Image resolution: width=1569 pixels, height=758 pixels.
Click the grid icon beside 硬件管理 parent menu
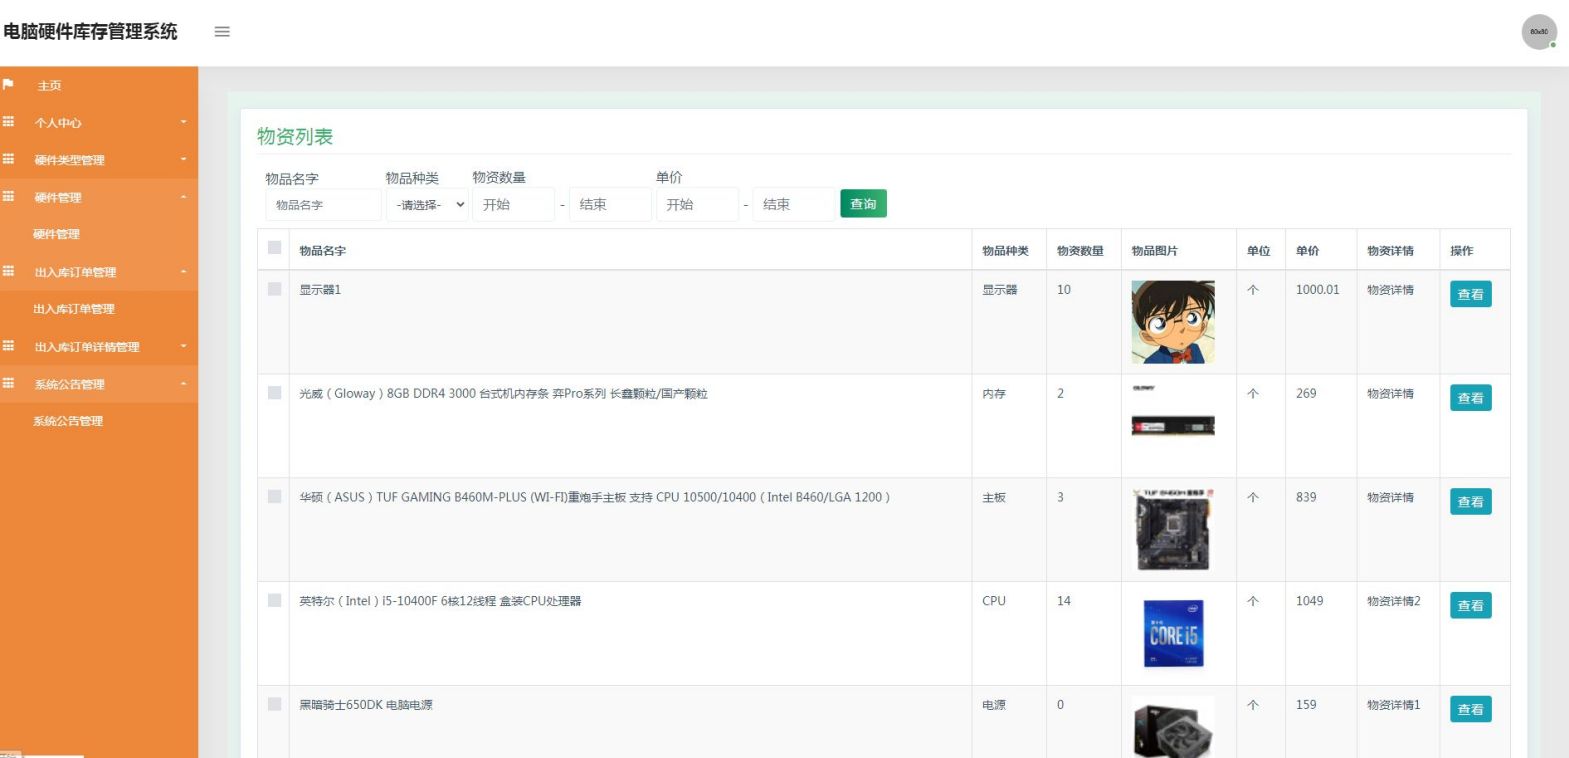(x=8, y=197)
